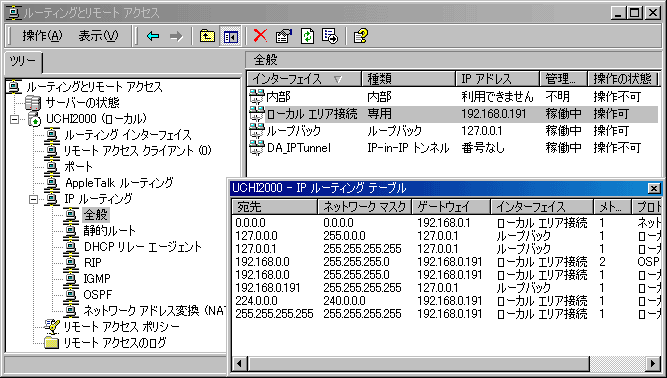Select the ツリー tab
Image resolution: width=667 pixels, height=378 pixels.
pyautogui.click(x=23, y=62)
